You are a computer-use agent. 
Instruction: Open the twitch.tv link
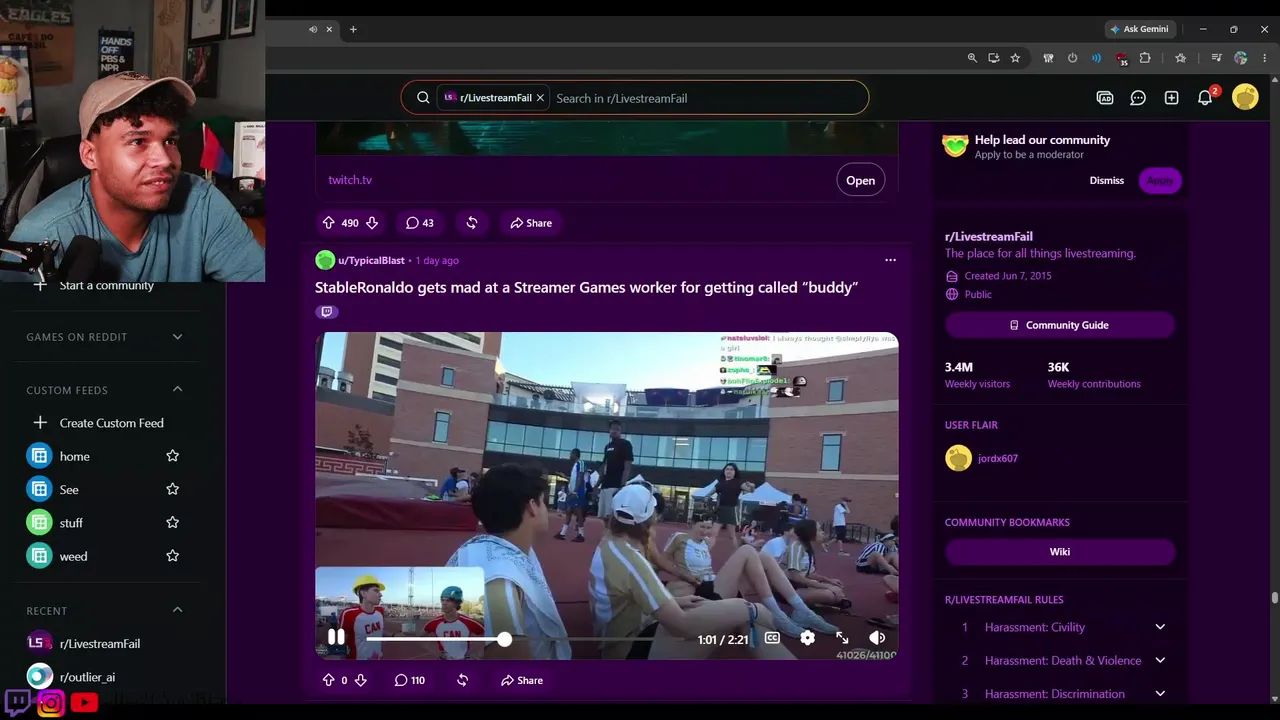[350, 180]
